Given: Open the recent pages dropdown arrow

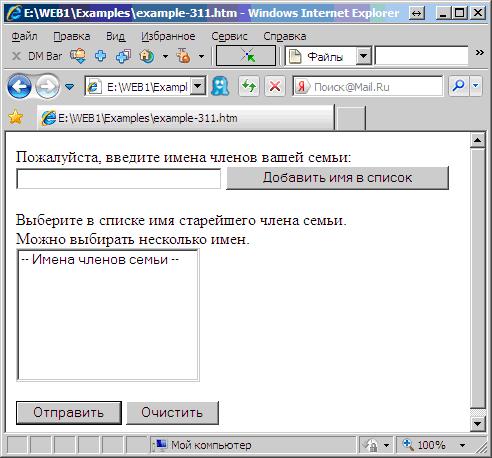Looking at the screenshot, I should pos(69,87).
